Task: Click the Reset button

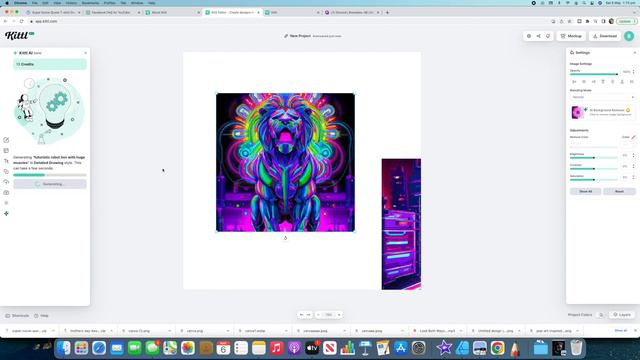Action: click(x=619, y=191)
